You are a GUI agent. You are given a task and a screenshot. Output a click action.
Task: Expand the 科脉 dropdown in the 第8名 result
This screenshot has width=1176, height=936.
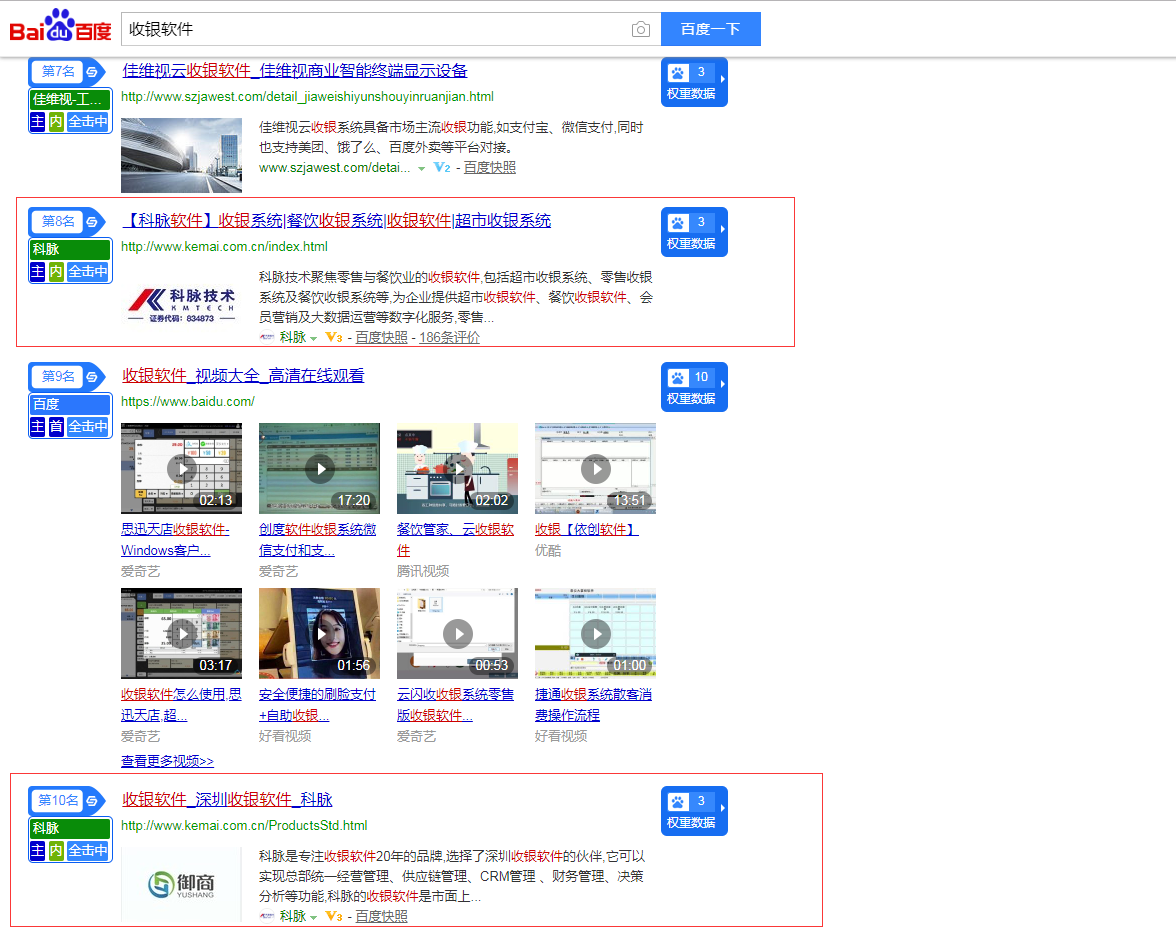(314, 338)
